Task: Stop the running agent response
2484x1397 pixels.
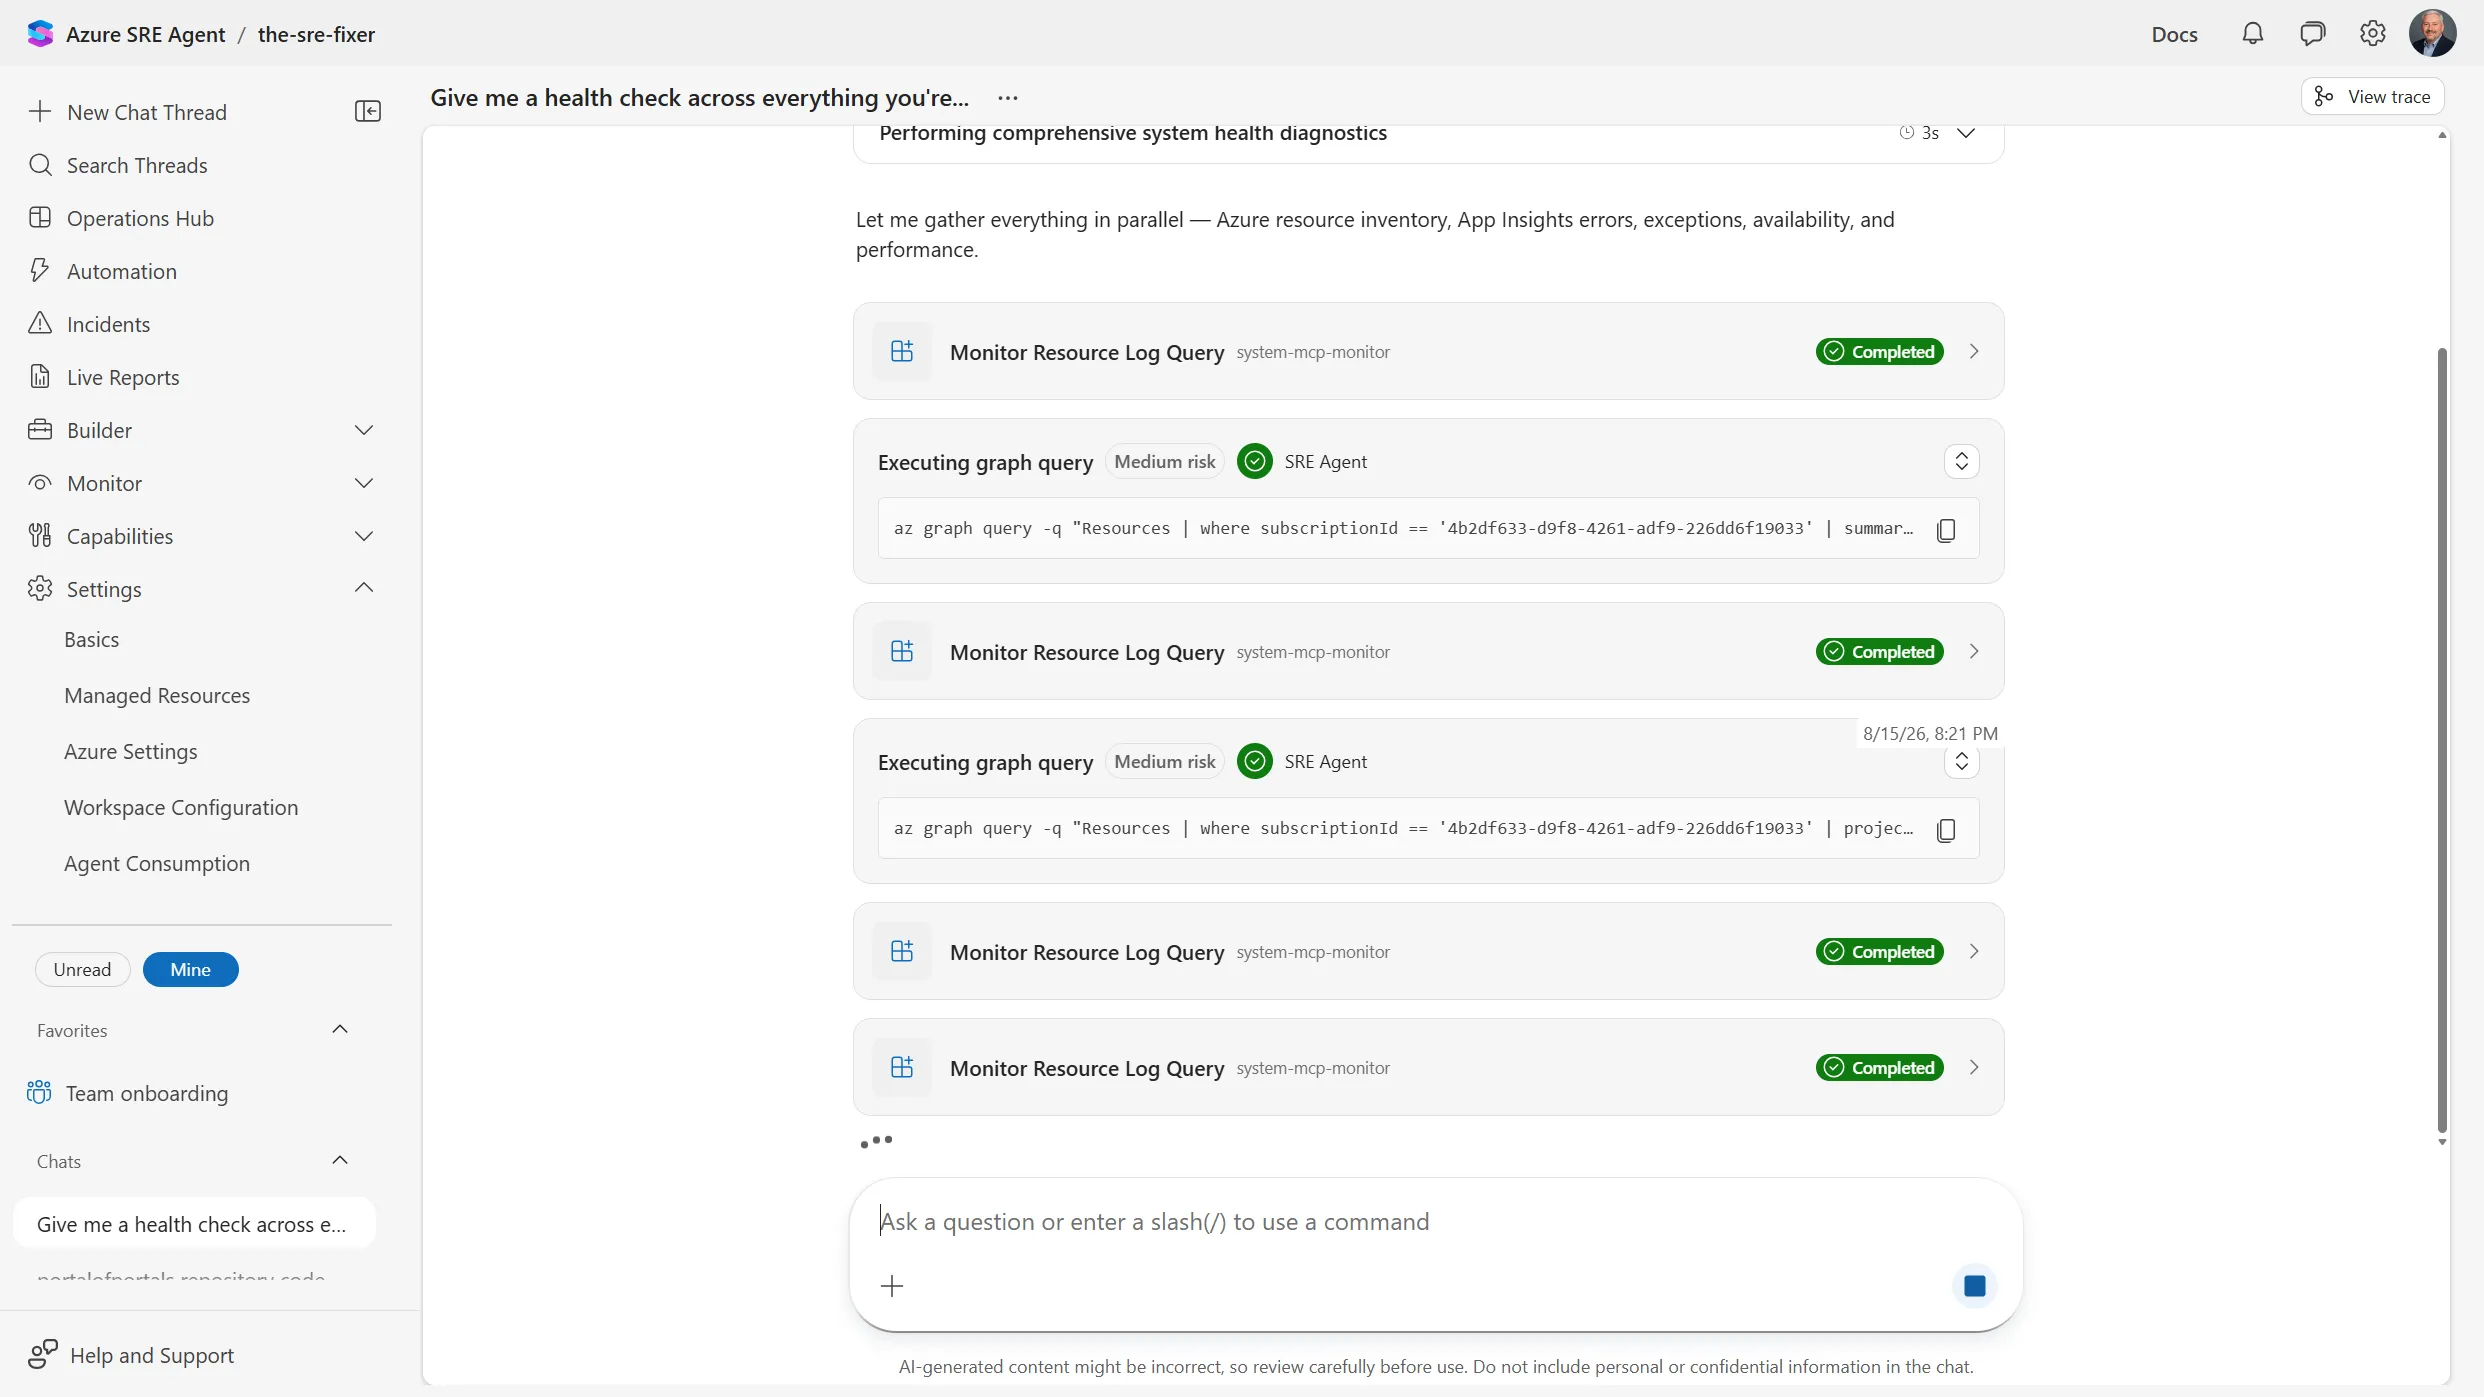Action: (1974, 1286)
